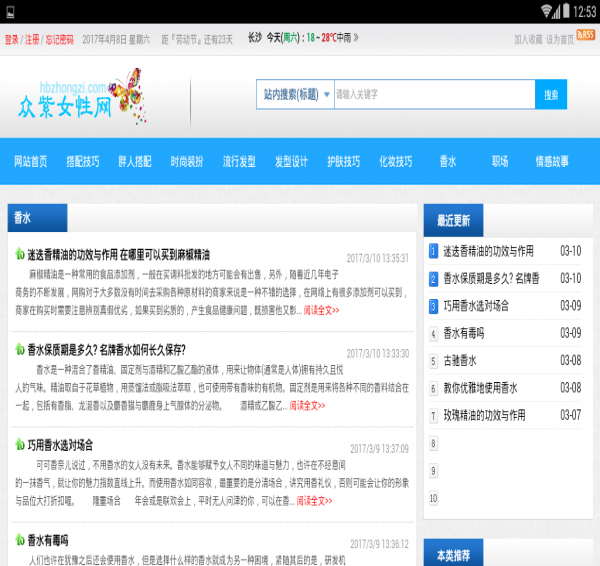
Task: Open the 搭配技巧 navigation item
Action: coord(83,161)
